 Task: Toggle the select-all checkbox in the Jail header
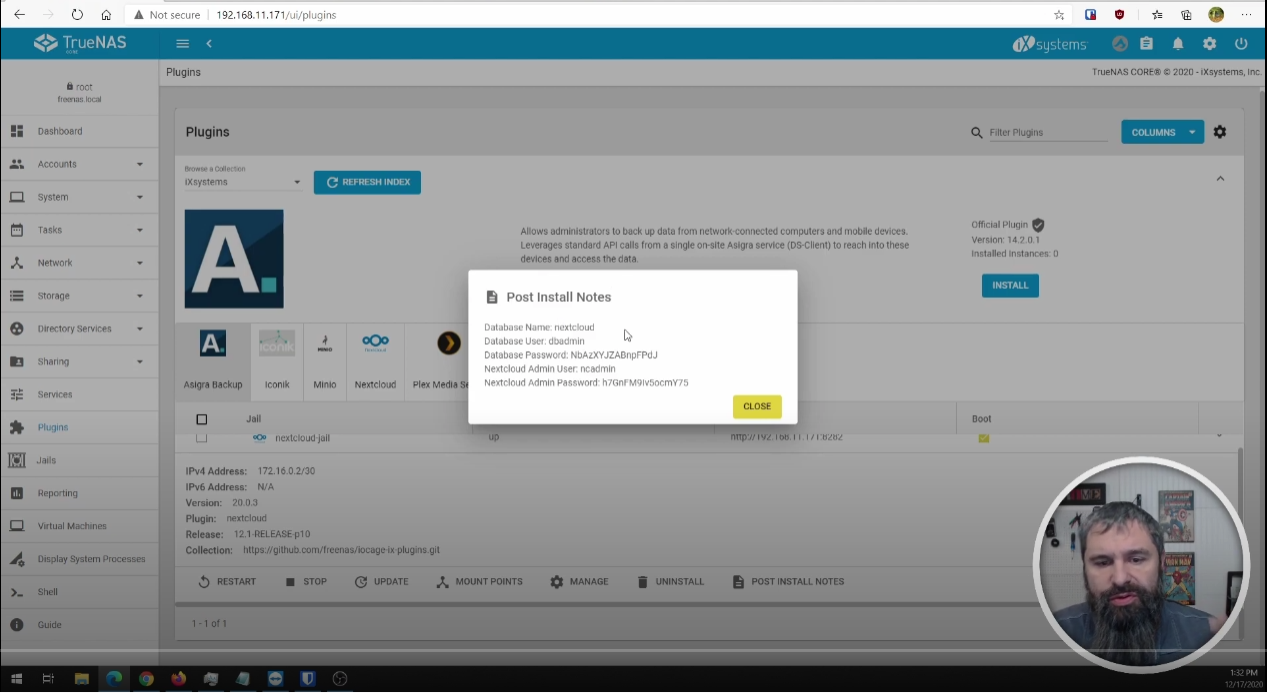coord(201,419)
